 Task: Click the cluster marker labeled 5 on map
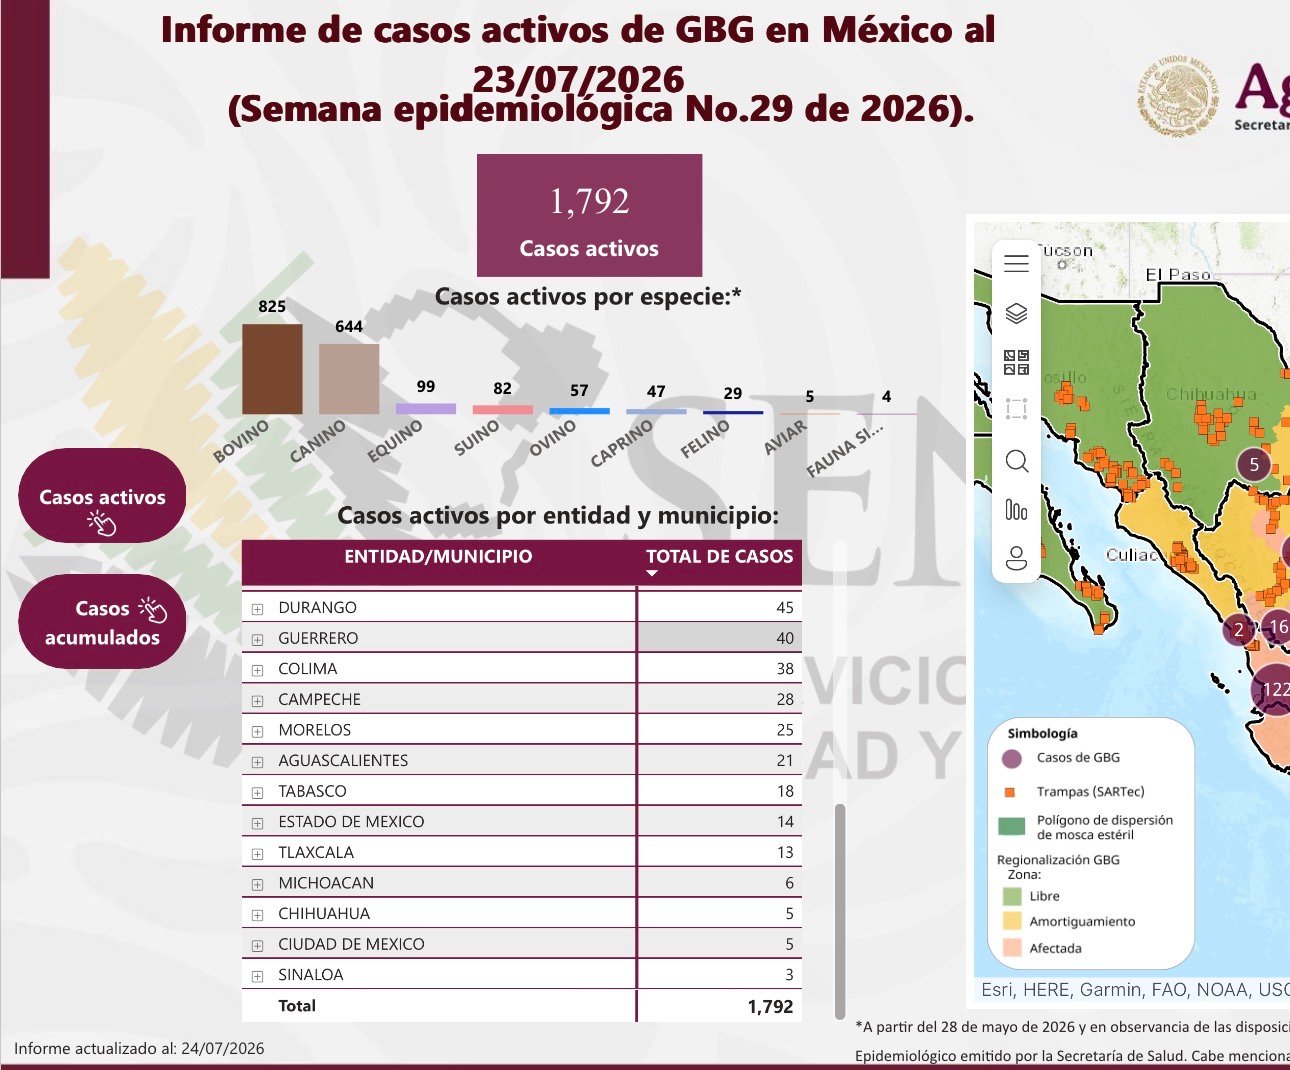1254,464
